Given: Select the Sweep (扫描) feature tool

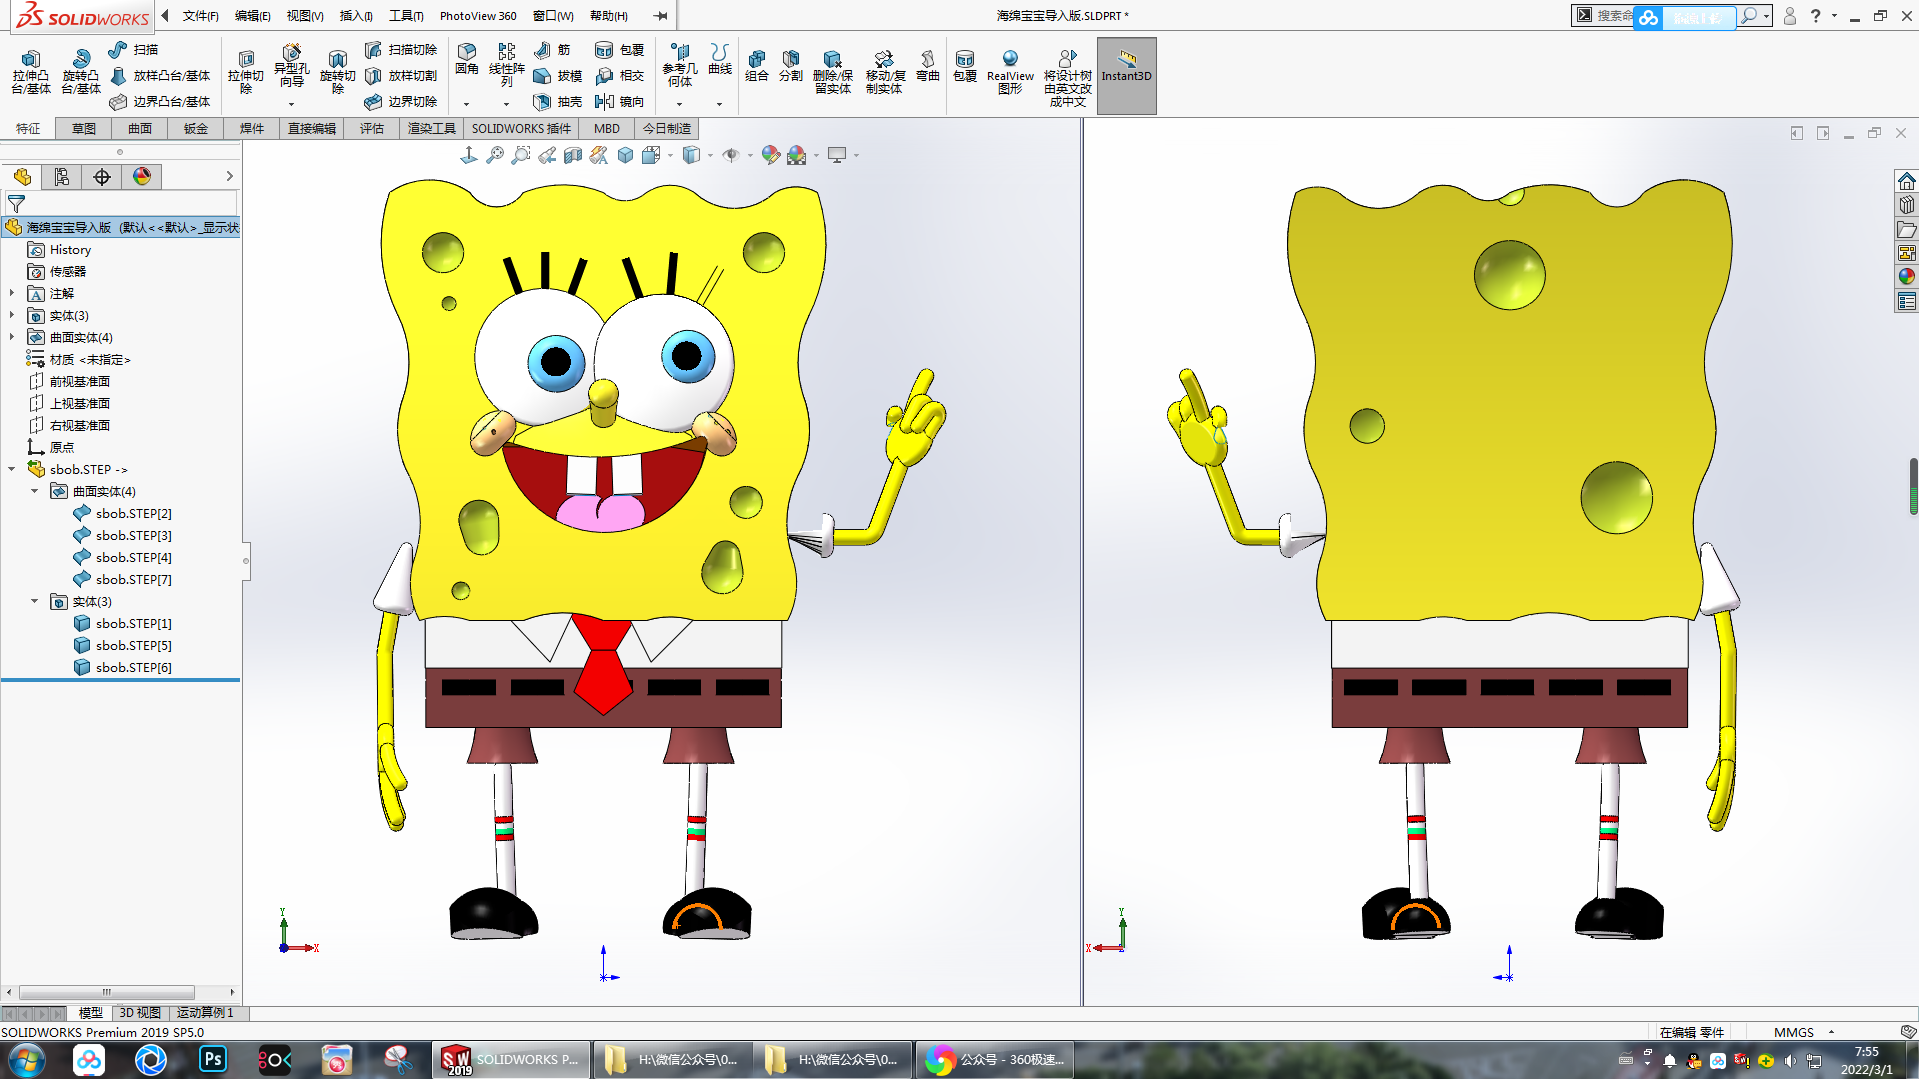Looking at the screenshot, I should [134, 50].
